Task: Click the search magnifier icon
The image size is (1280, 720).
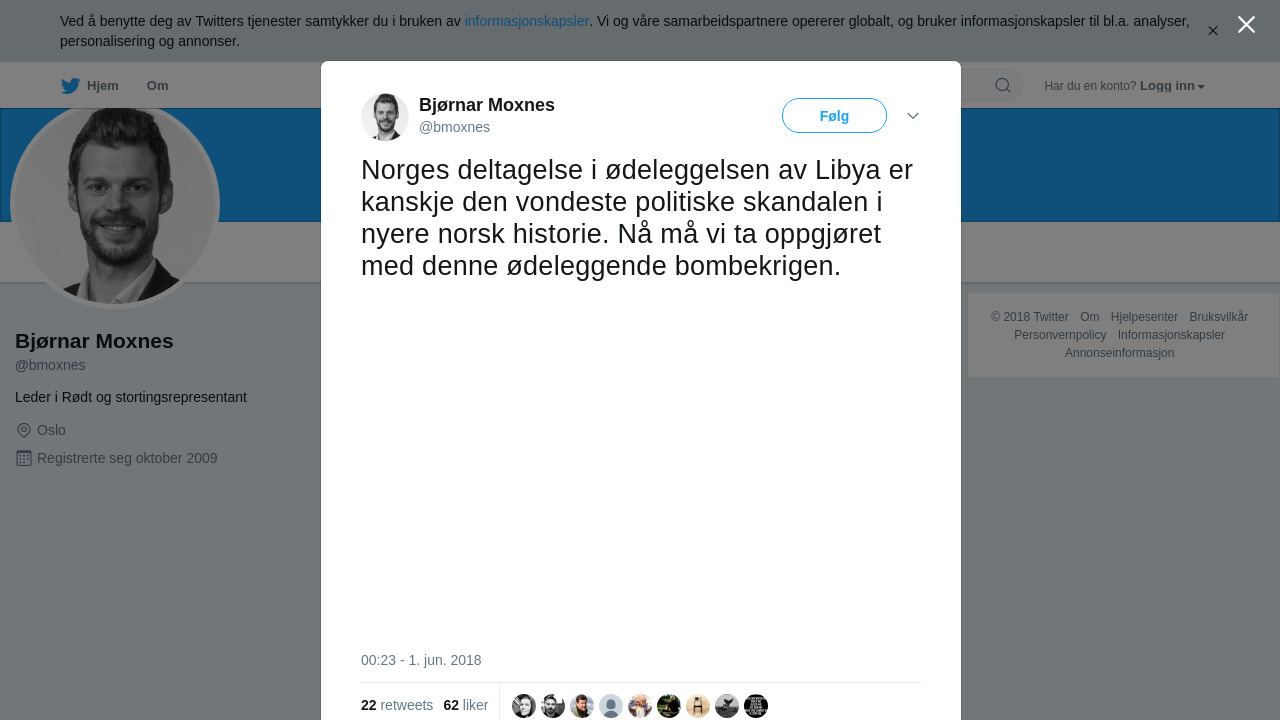Action: tap(1003, 85)
